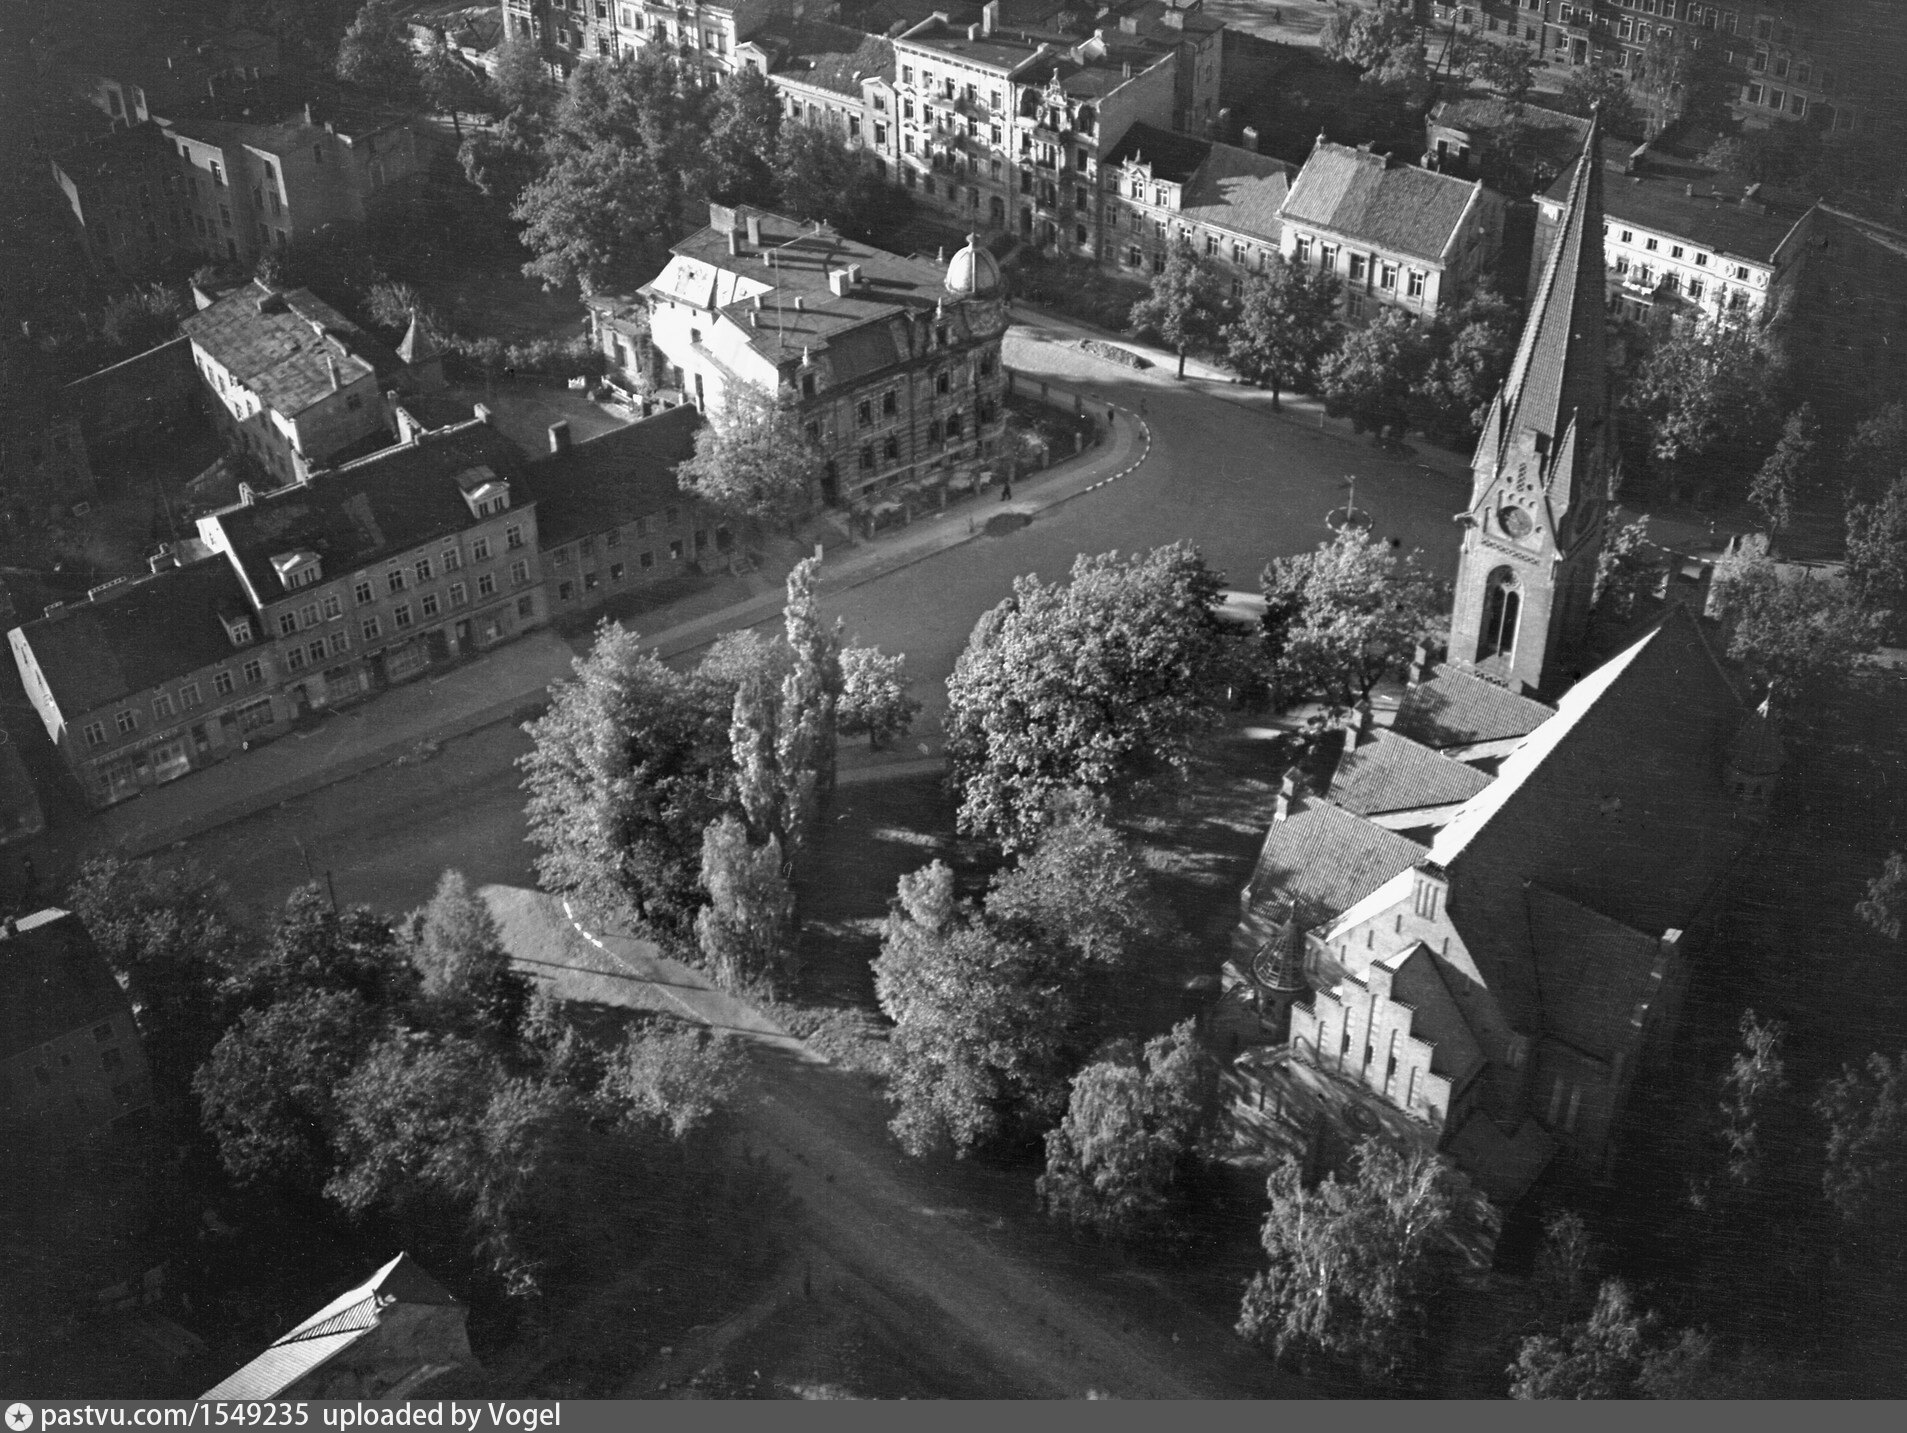Click the tall poplar tree in the square

pyautogui.click(x=800, y=680)
